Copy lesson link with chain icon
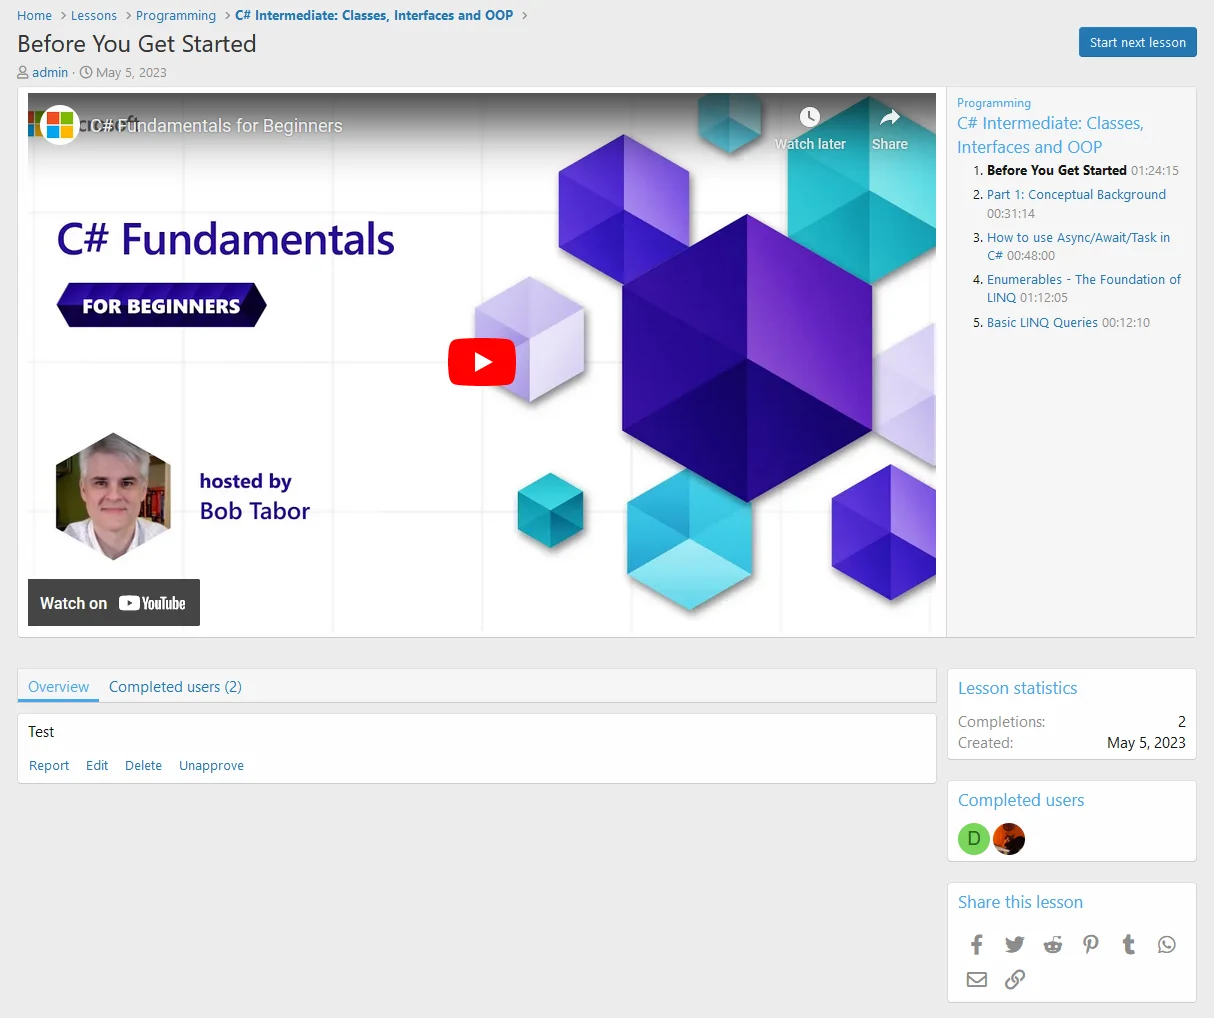The image size is (1214, 1018). pyautogui.click(x=1014, y=980)
